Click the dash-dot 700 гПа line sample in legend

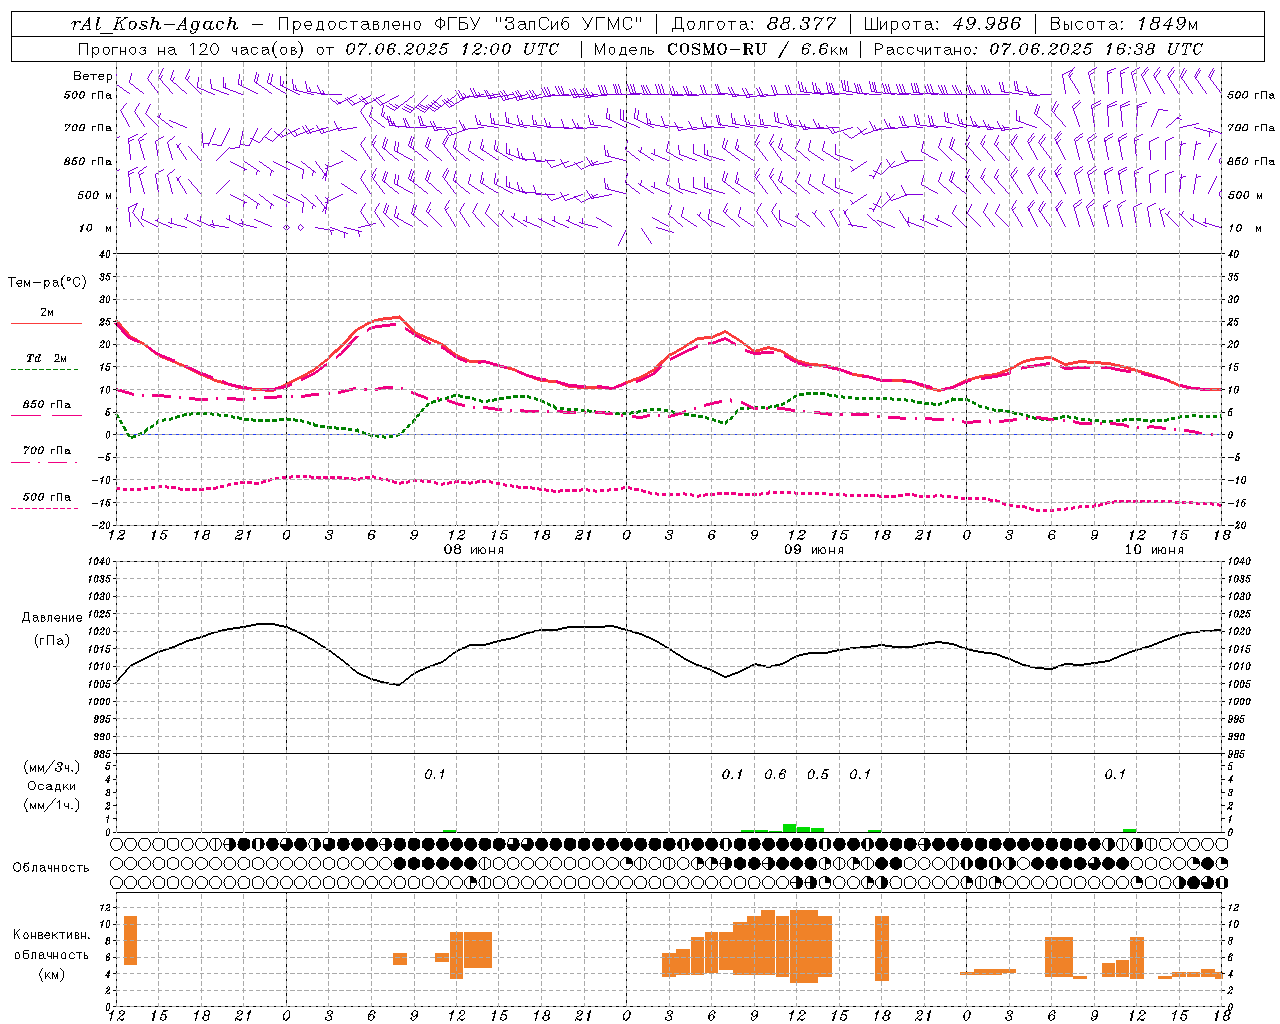click(46, 462)
